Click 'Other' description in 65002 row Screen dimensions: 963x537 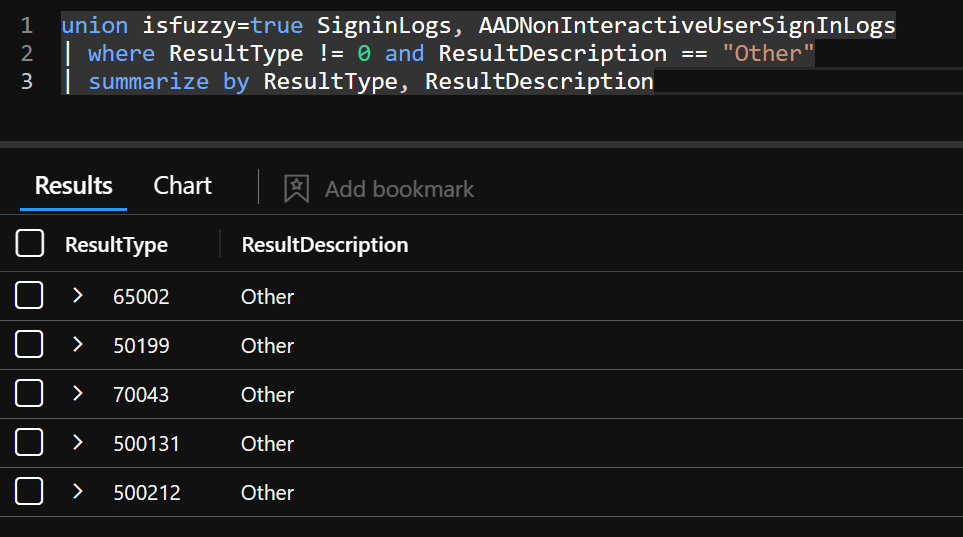[267, 297]
